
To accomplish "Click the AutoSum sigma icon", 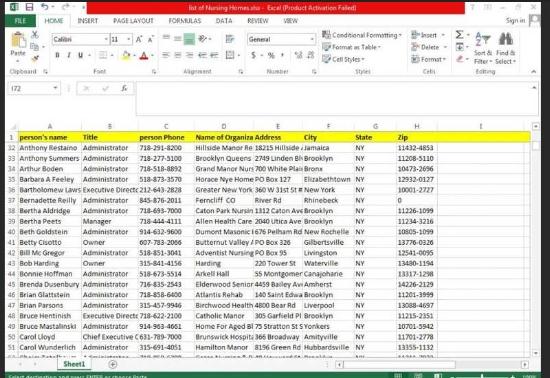I will coord(459,34).
